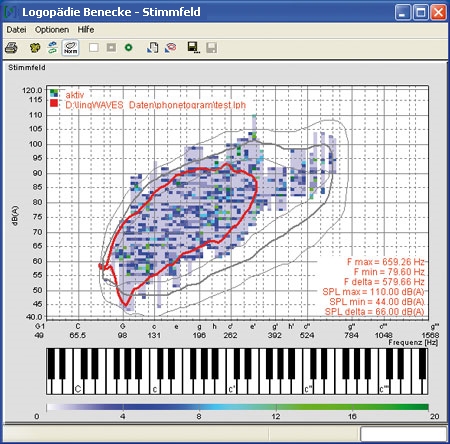This screenshot has width=450, height=444.
Task: Minimize the Stimmfeld window
Action: click(x=403, y=13)
